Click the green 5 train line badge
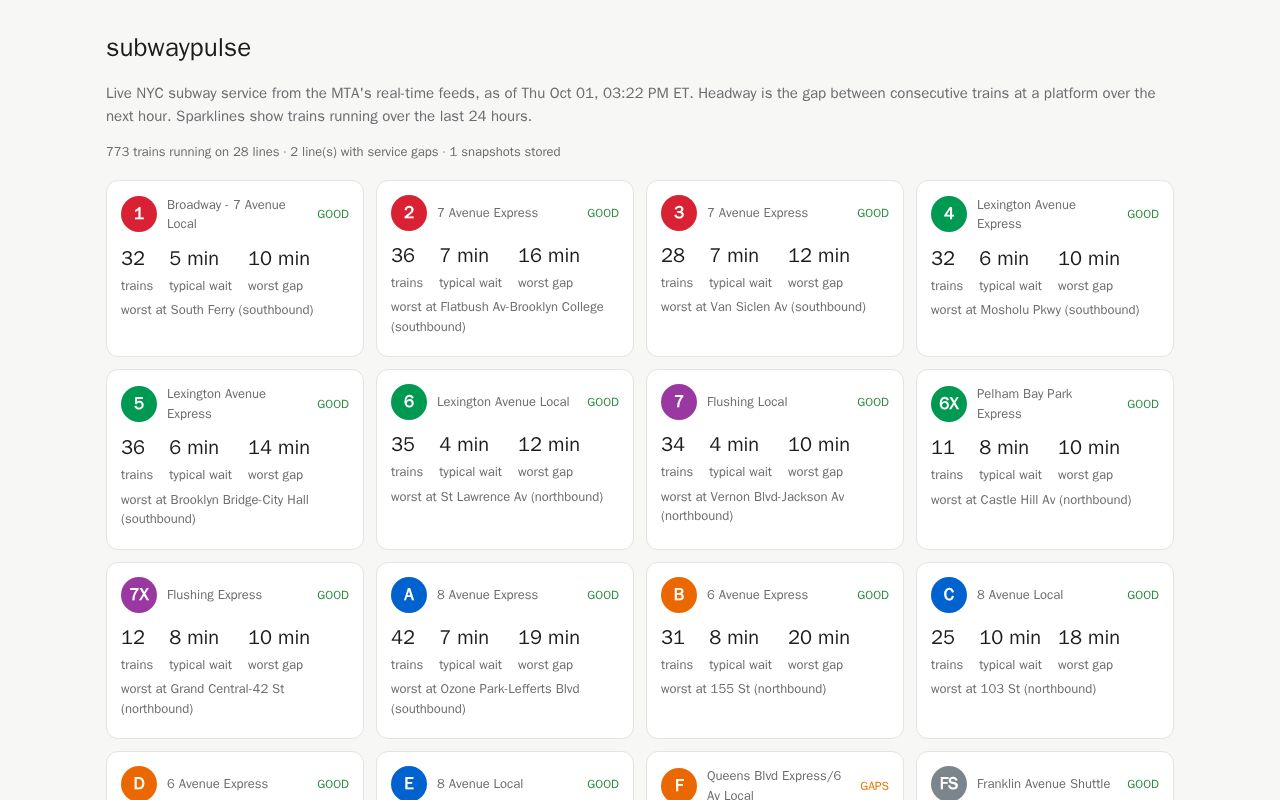The image size is (1280, 800). 139,404
